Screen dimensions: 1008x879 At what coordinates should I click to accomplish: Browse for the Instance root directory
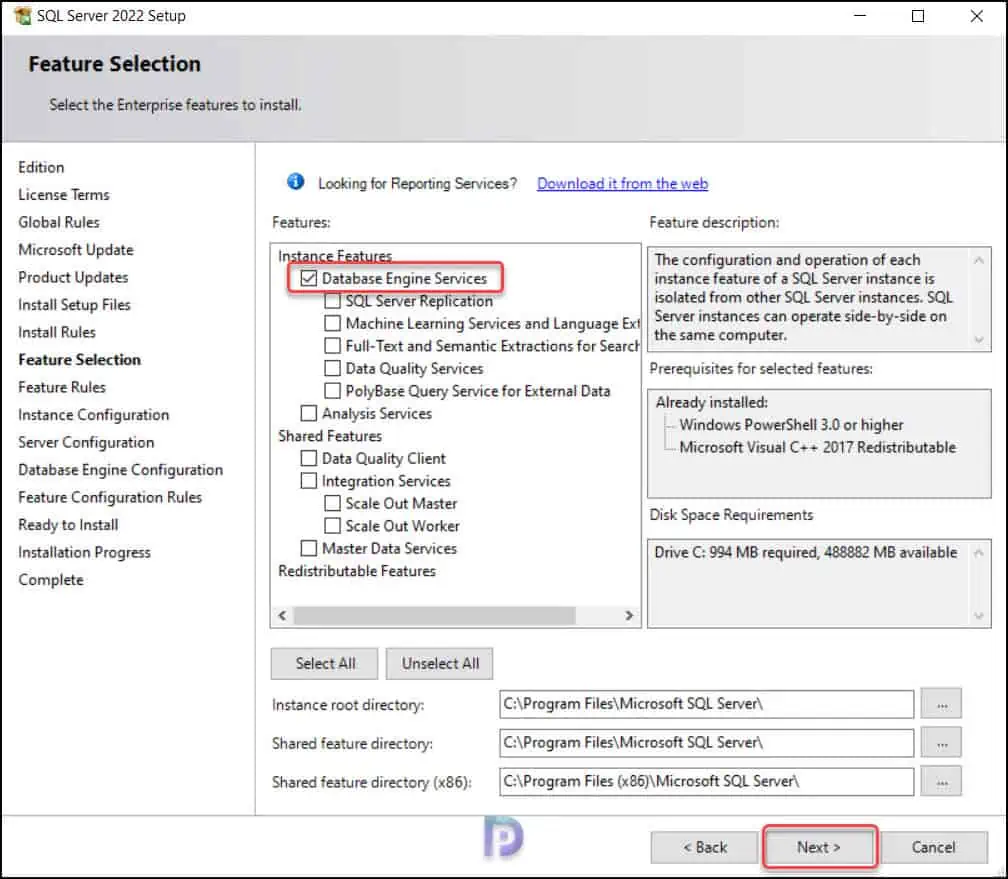(942, 704)
